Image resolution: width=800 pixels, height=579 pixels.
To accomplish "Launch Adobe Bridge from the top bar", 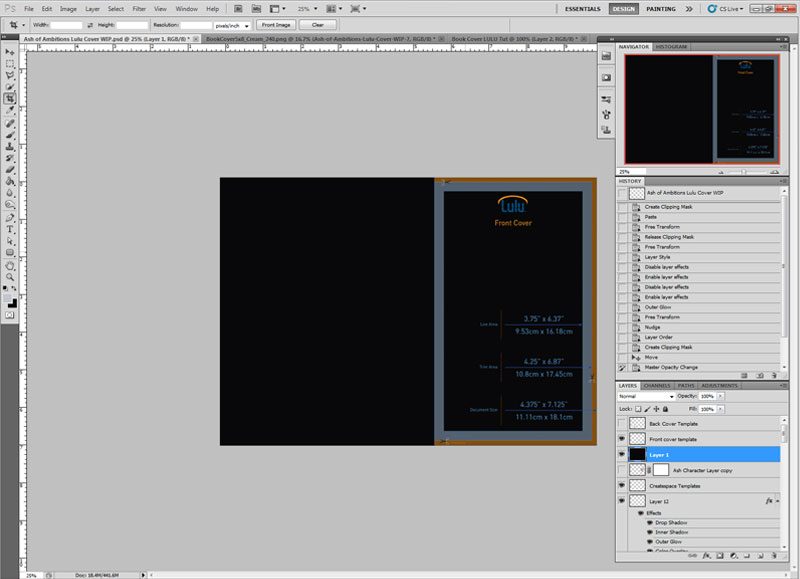I will (240, 8).
